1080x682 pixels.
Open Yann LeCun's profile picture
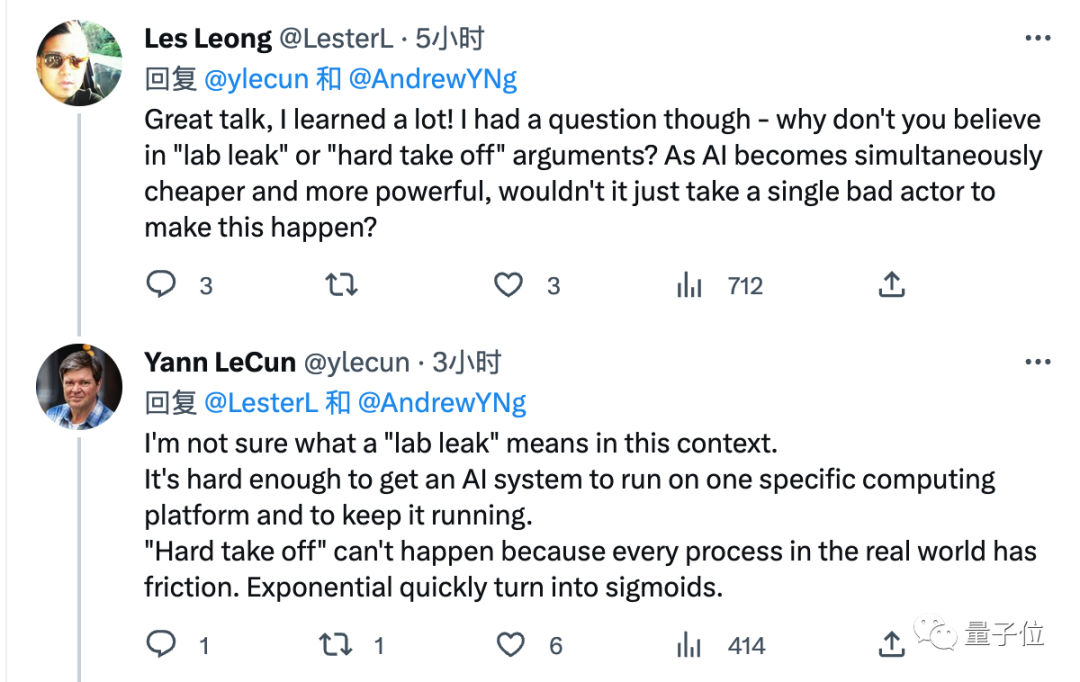[79, 386]
